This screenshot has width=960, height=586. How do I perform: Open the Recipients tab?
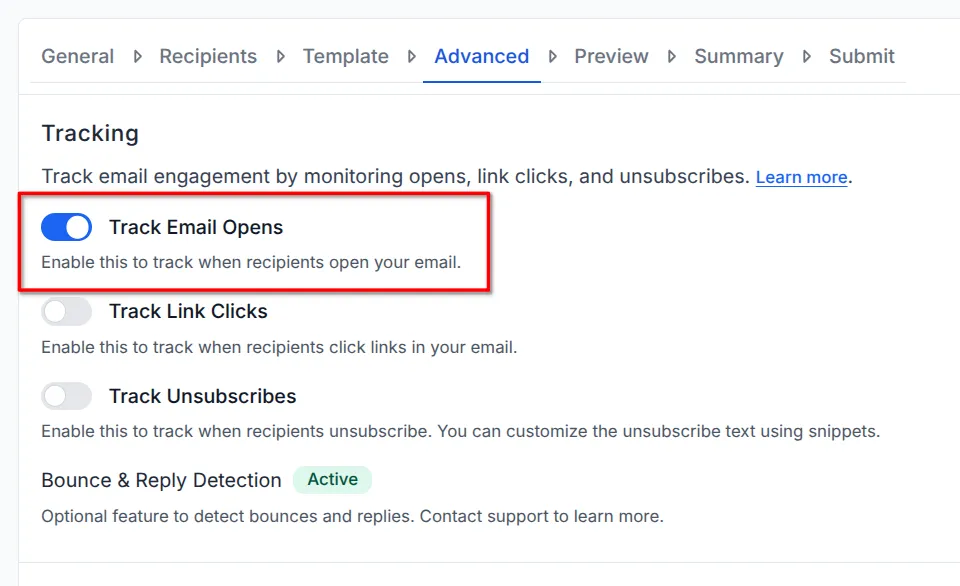click(208, 56)
